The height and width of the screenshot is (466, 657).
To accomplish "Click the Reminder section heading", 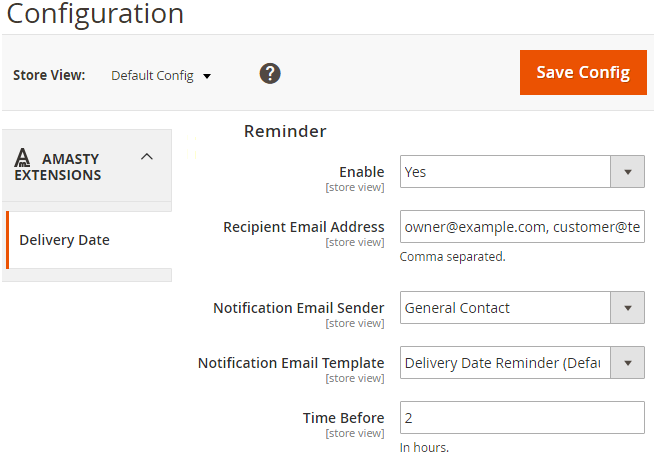I will tap(285, 131).
